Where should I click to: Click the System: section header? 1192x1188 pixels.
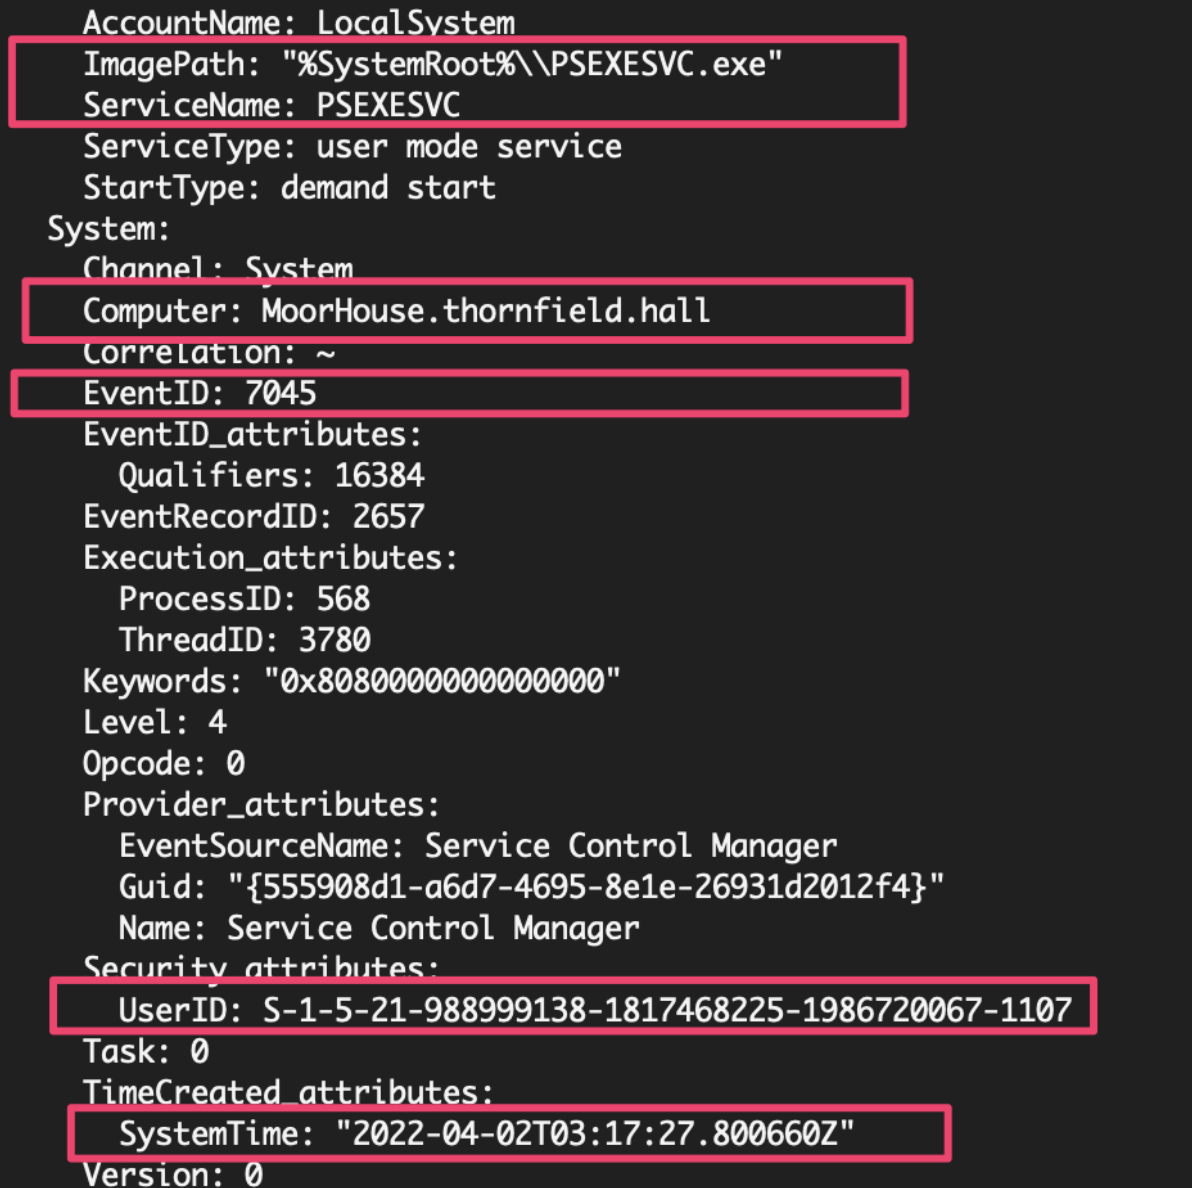(108, 228)
